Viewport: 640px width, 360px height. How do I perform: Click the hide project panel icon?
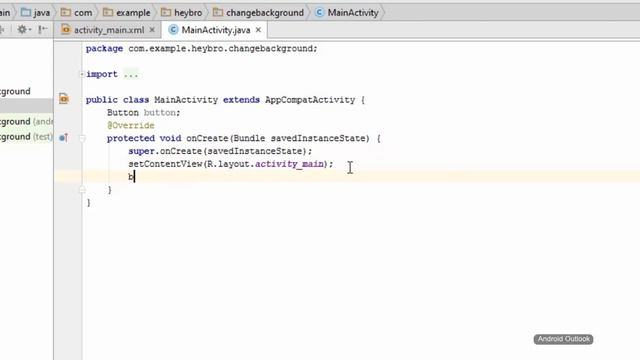42,29
